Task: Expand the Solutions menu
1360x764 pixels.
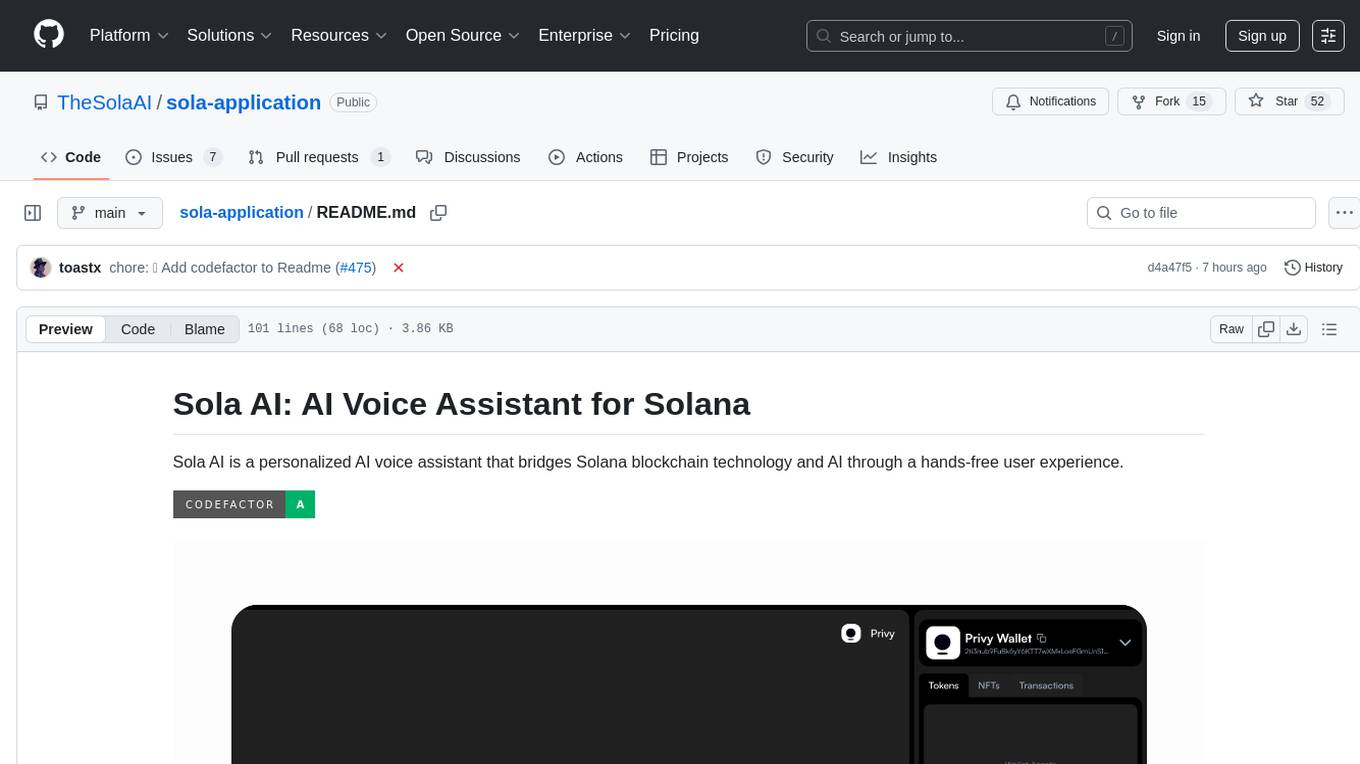Action: pyautogui.click(x=230, y=35)
